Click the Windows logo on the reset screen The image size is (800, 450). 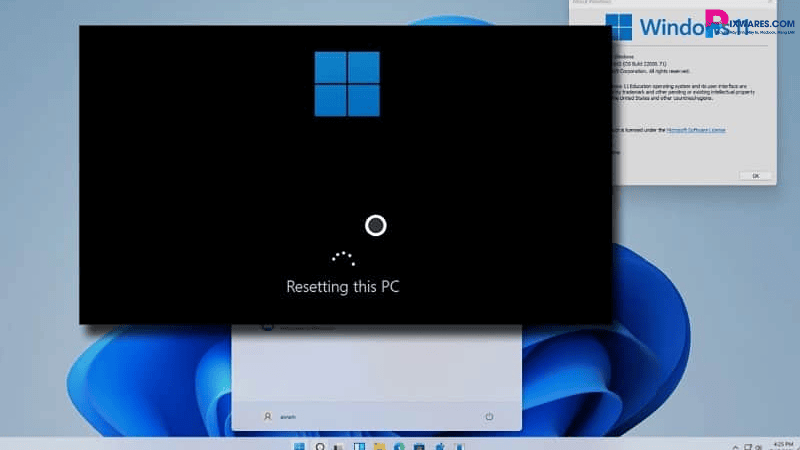pyautogui.click(x=347, y=84)
